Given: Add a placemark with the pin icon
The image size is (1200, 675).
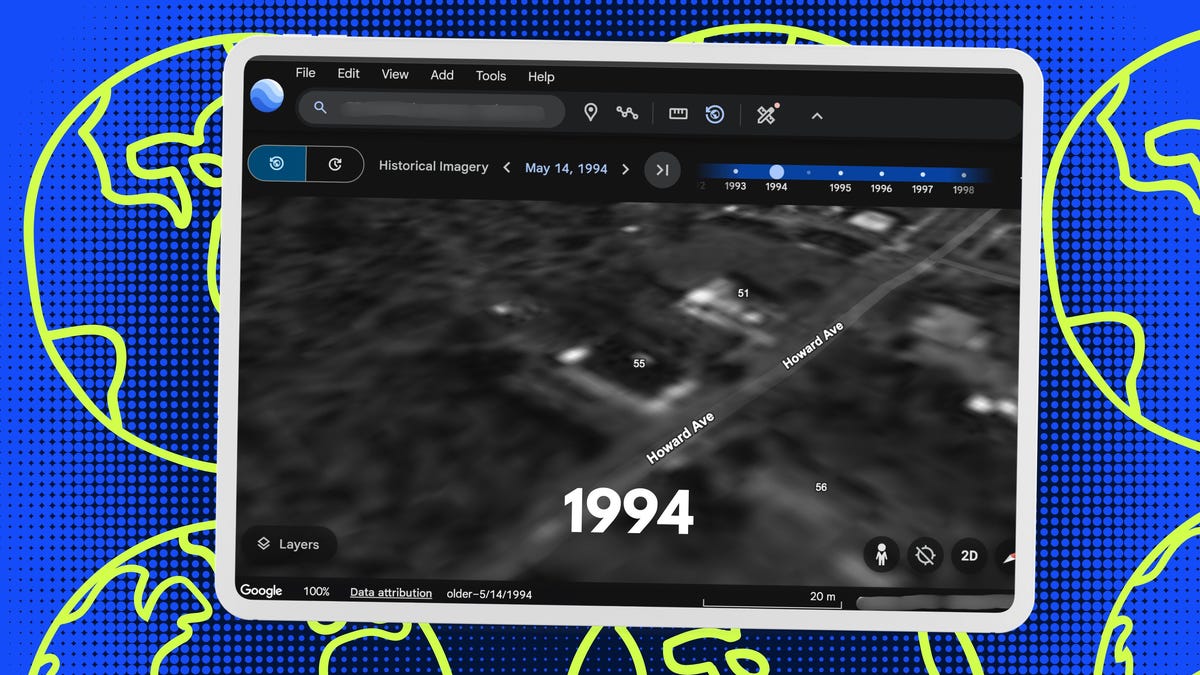Looking at the screenshot, I should click(x=590, y=113).
